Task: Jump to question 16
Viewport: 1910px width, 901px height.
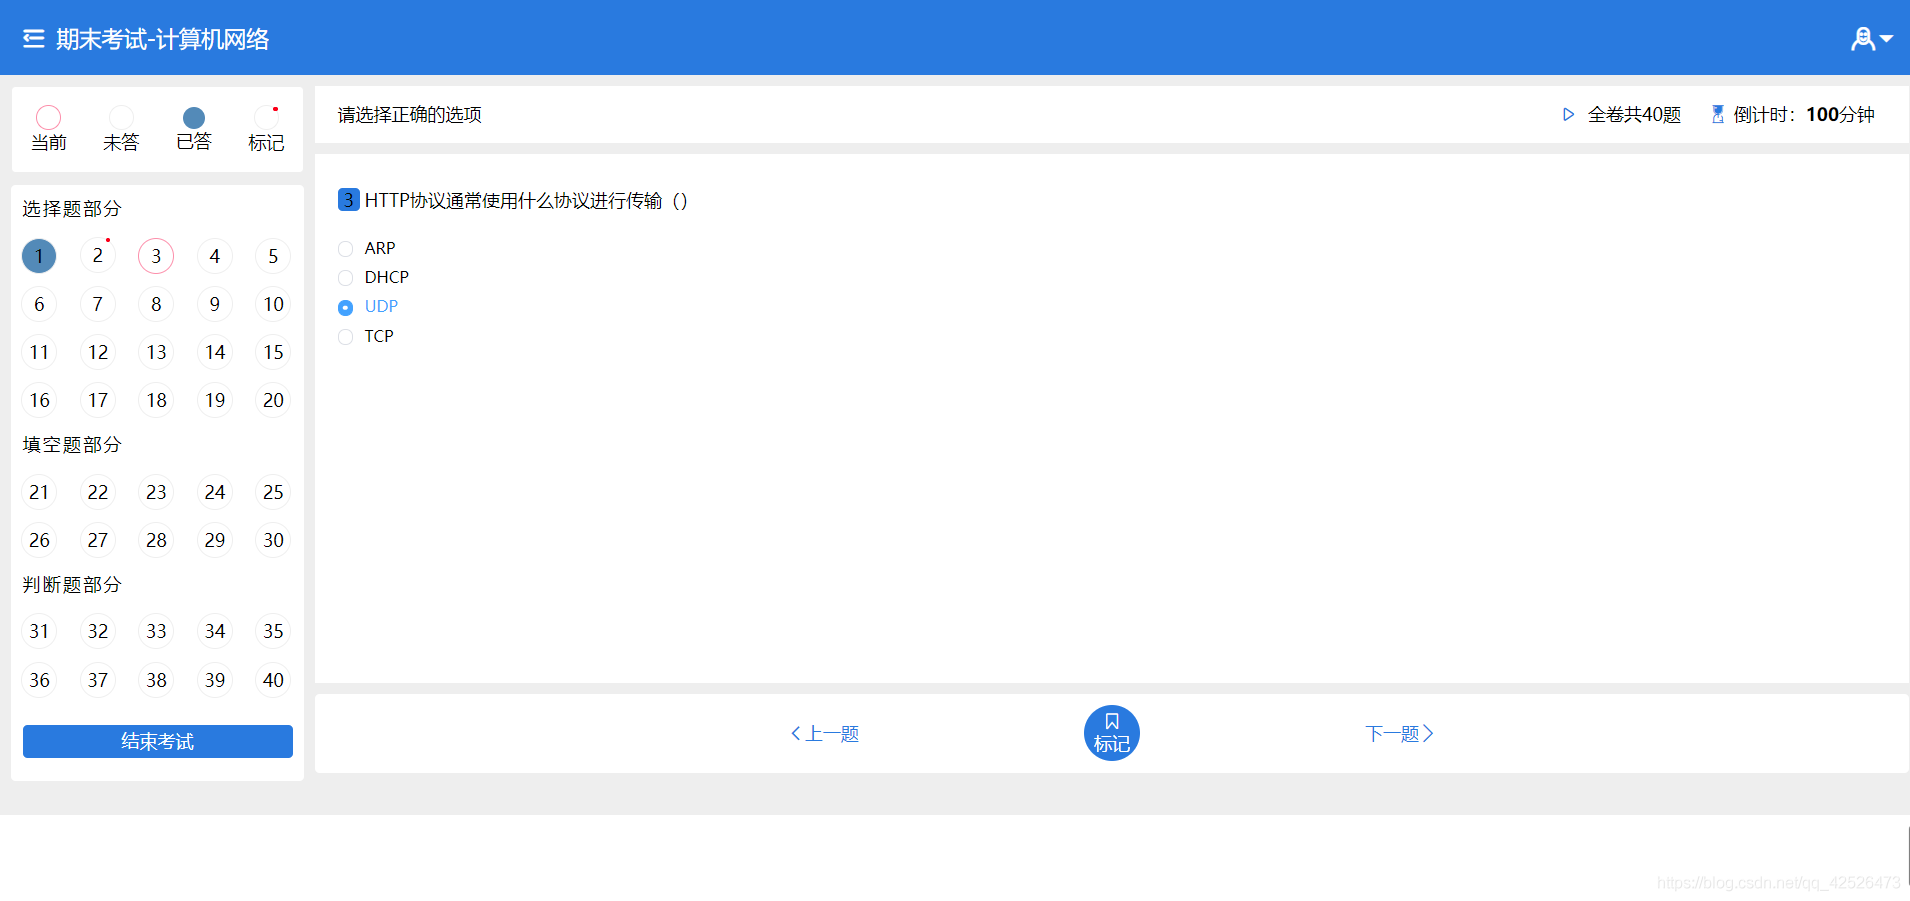Action: pos(39,400)
